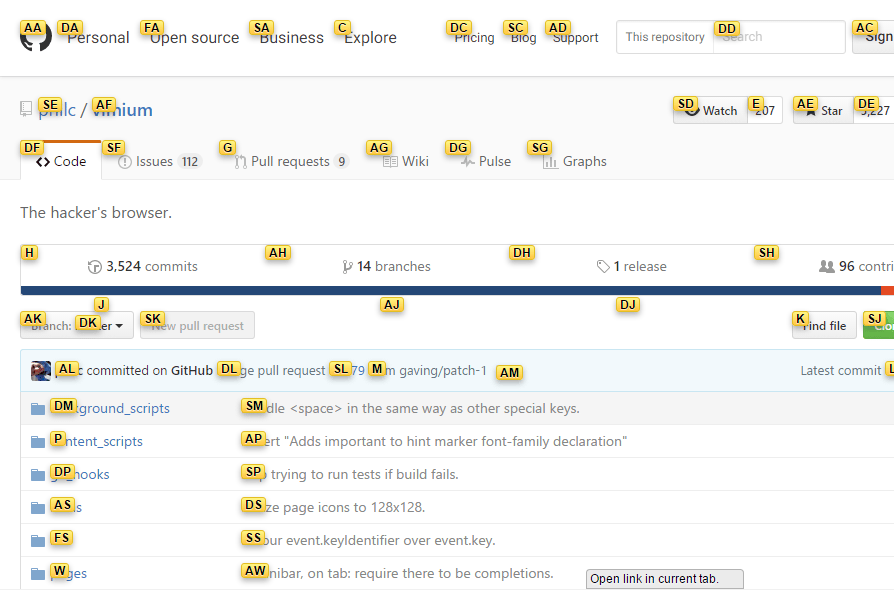
Task: Open the Pull requests tab
Action: point(291,161)
